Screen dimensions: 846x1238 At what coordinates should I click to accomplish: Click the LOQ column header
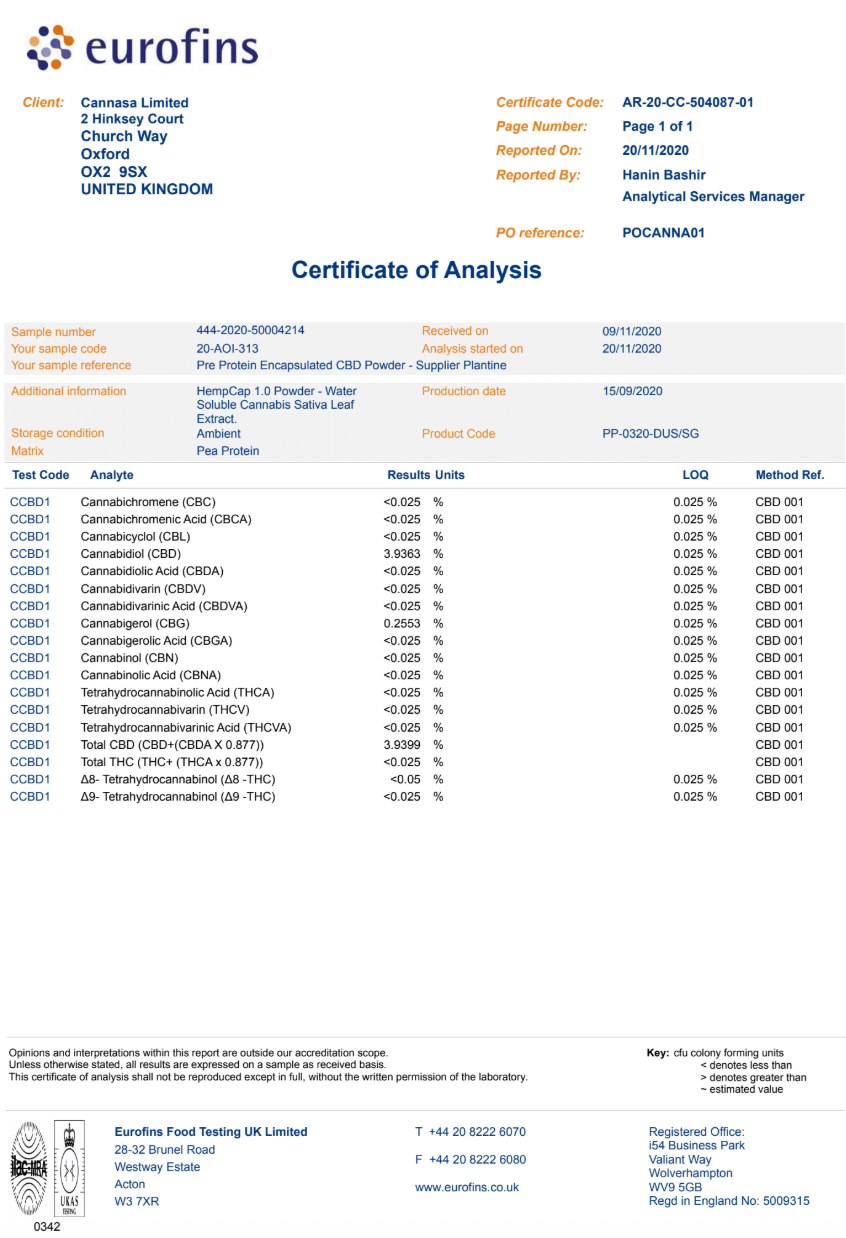click(x=695, y=475)
